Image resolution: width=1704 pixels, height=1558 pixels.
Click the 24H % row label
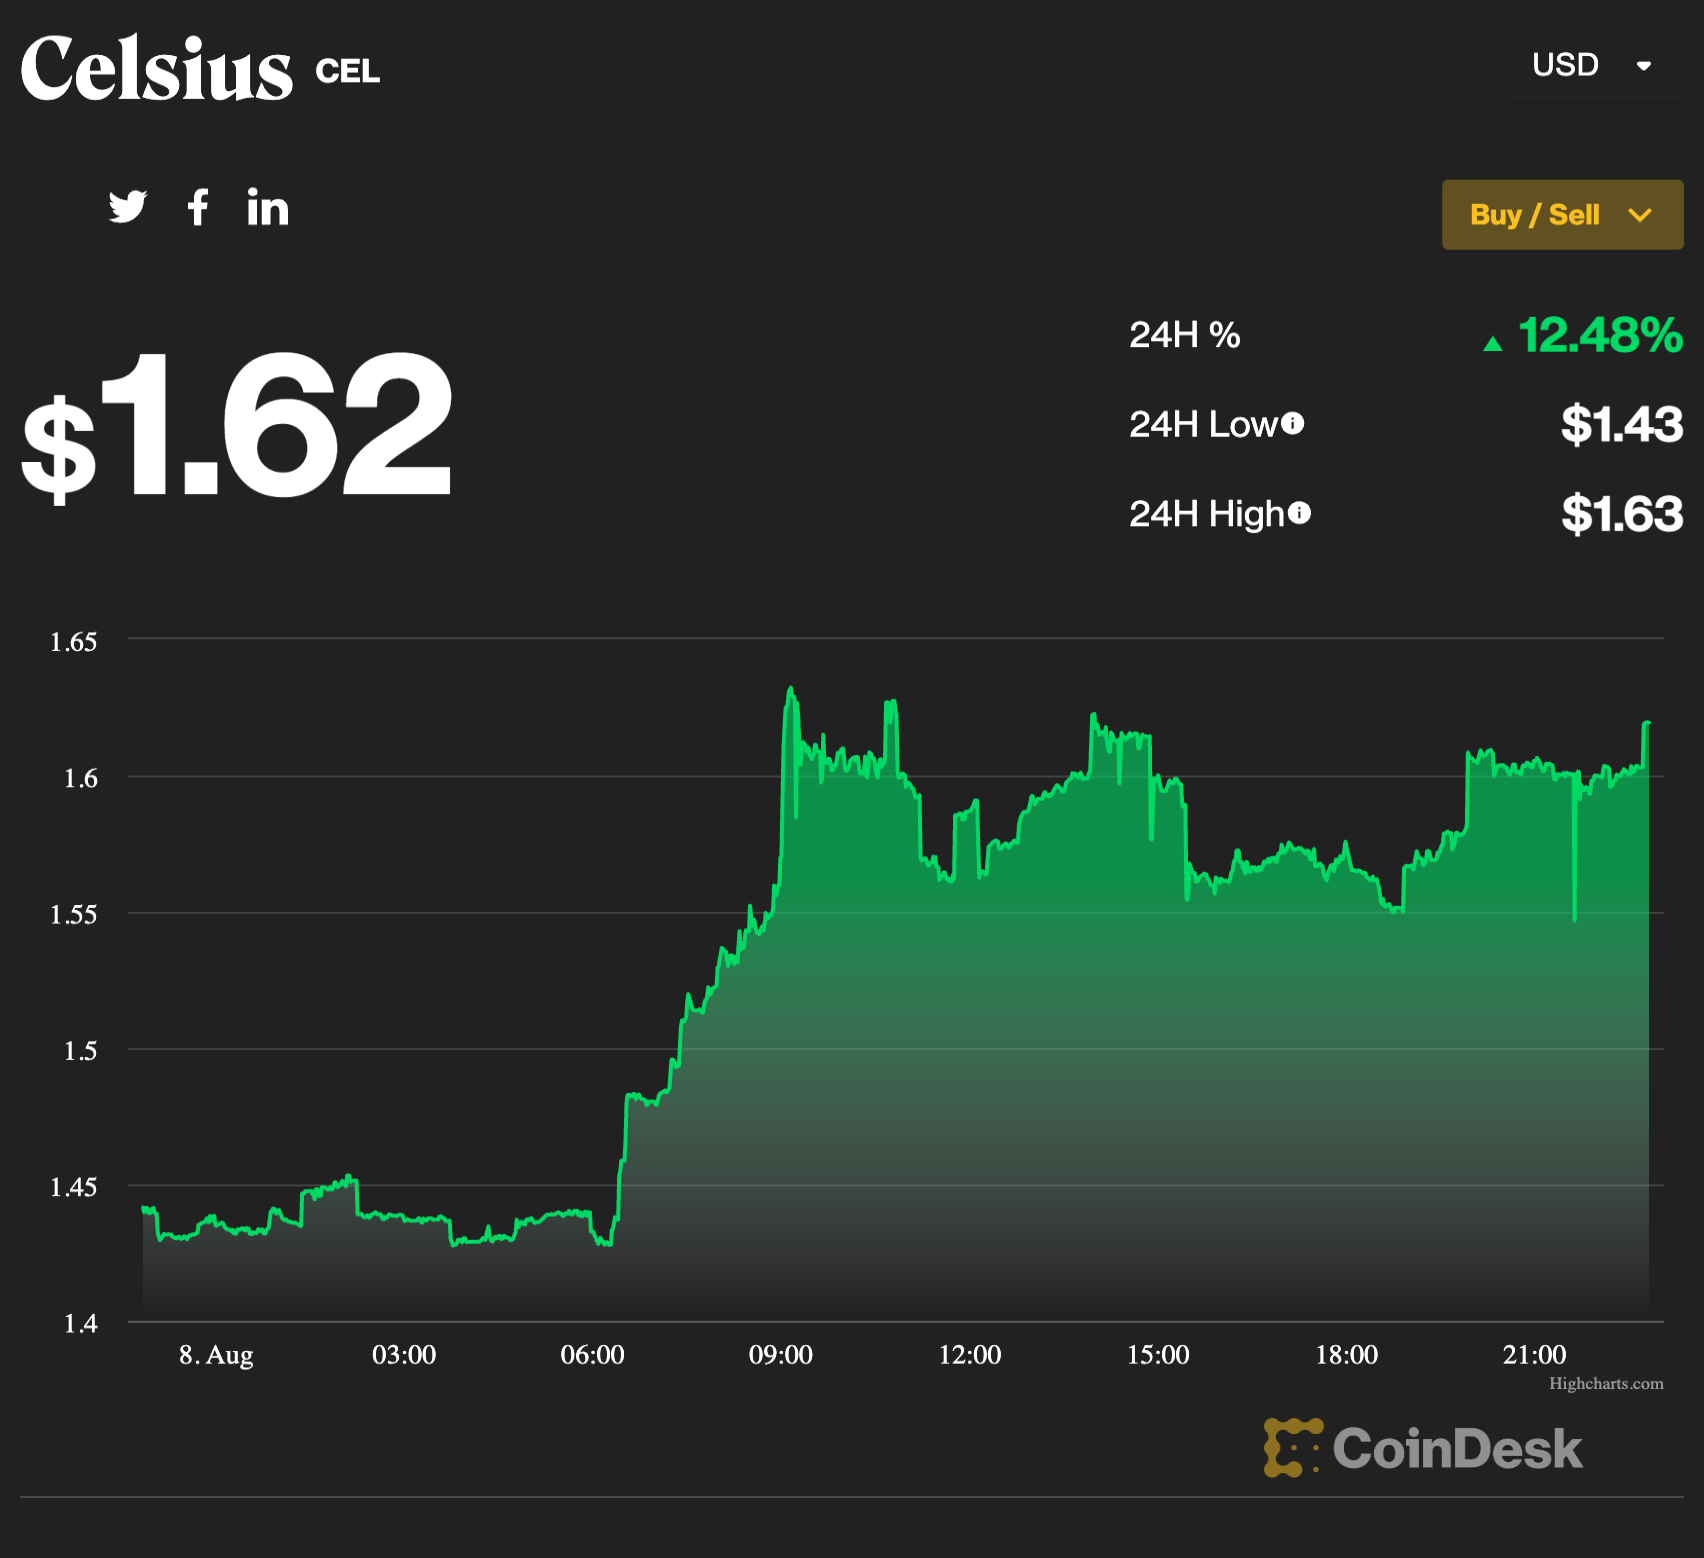1185,336
